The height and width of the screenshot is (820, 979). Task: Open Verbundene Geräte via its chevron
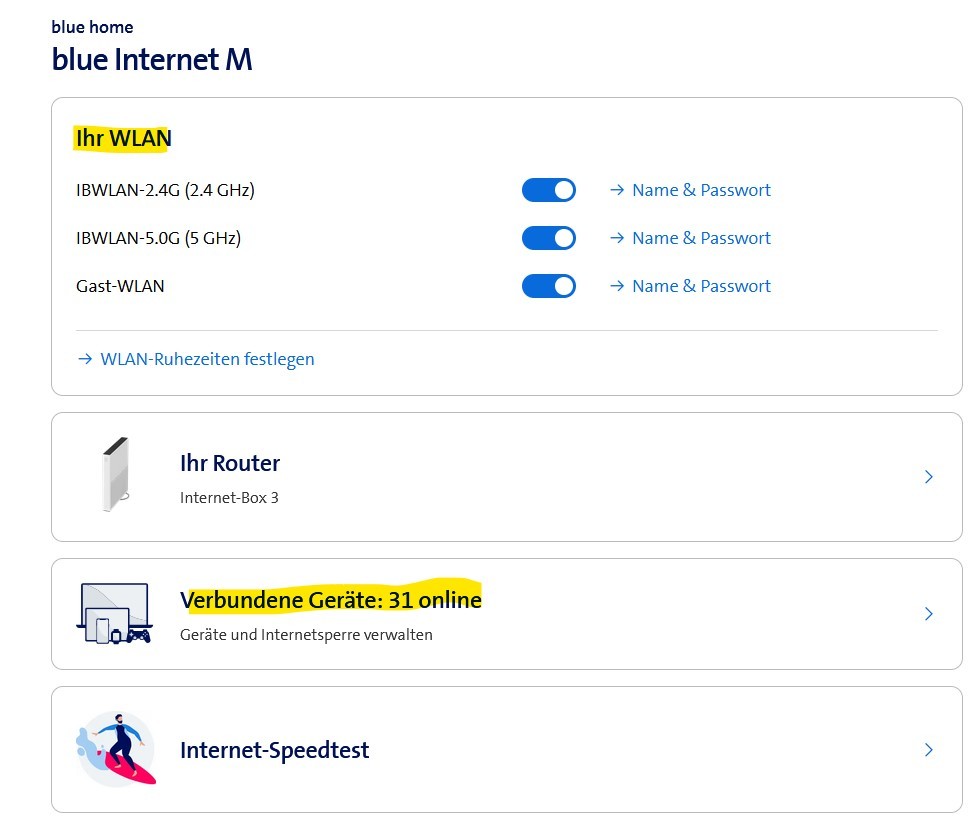point(929,613)
